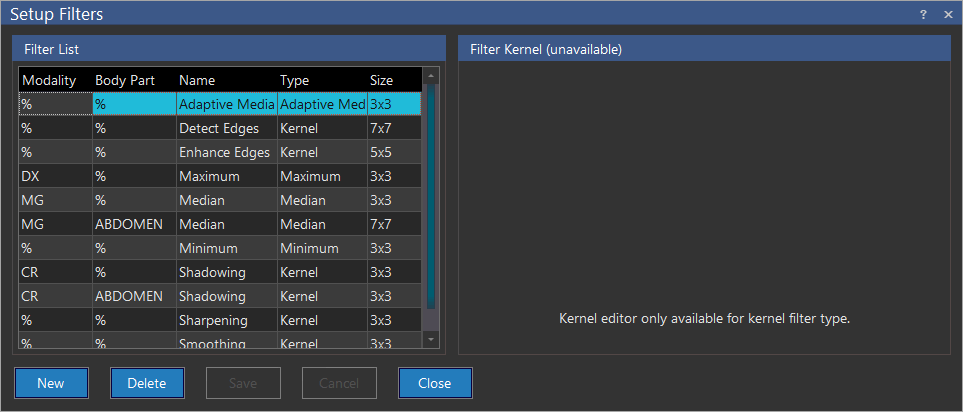Click the Size column header
The image size is (963, 412).
[x=381, y=80]
